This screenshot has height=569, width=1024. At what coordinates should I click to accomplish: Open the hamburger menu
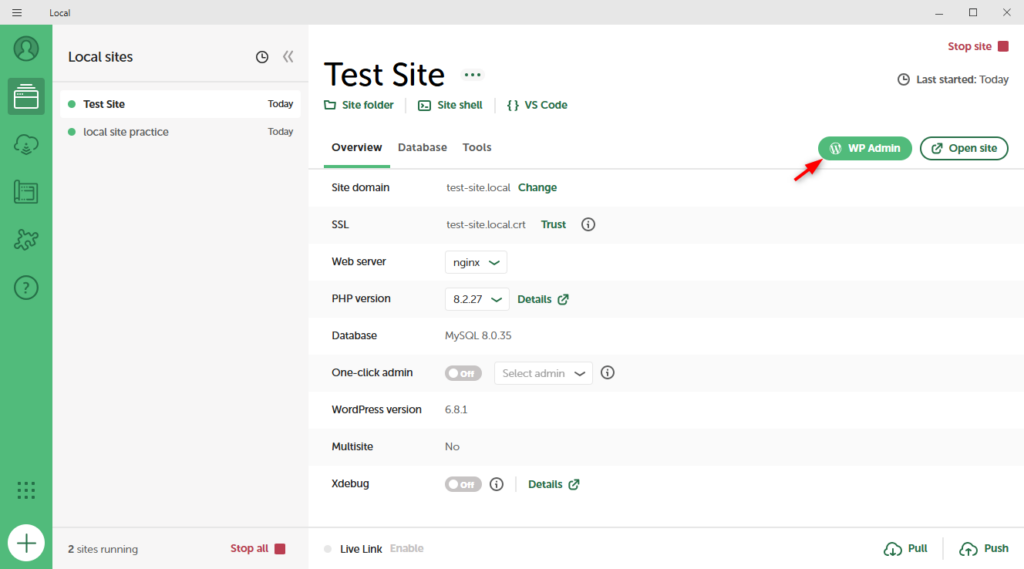click(x=17, y=12)
